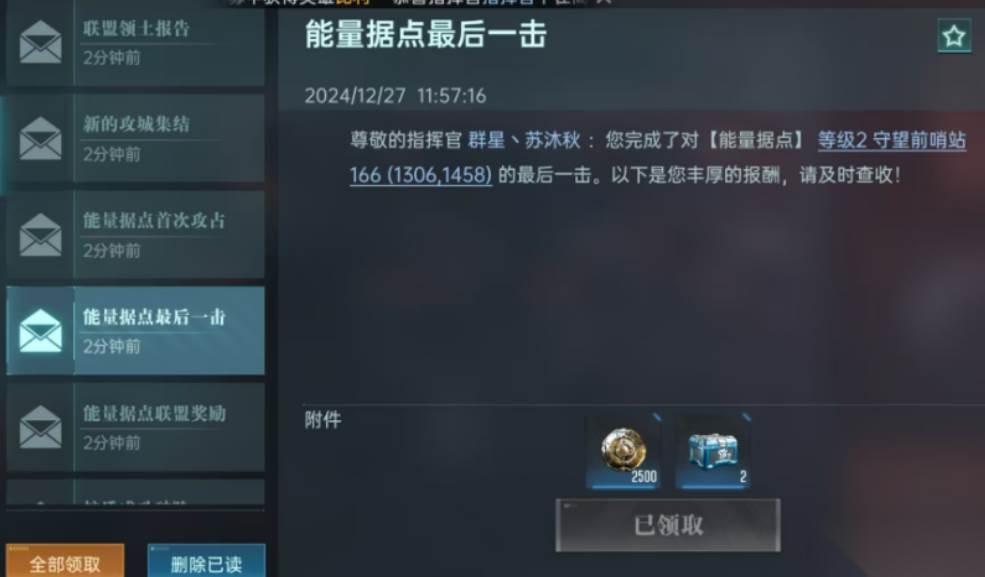Open envelope icon for 能量据点首次攻占 mail
The height and width of the screenshot is (577, 985).
pos(40,235)
